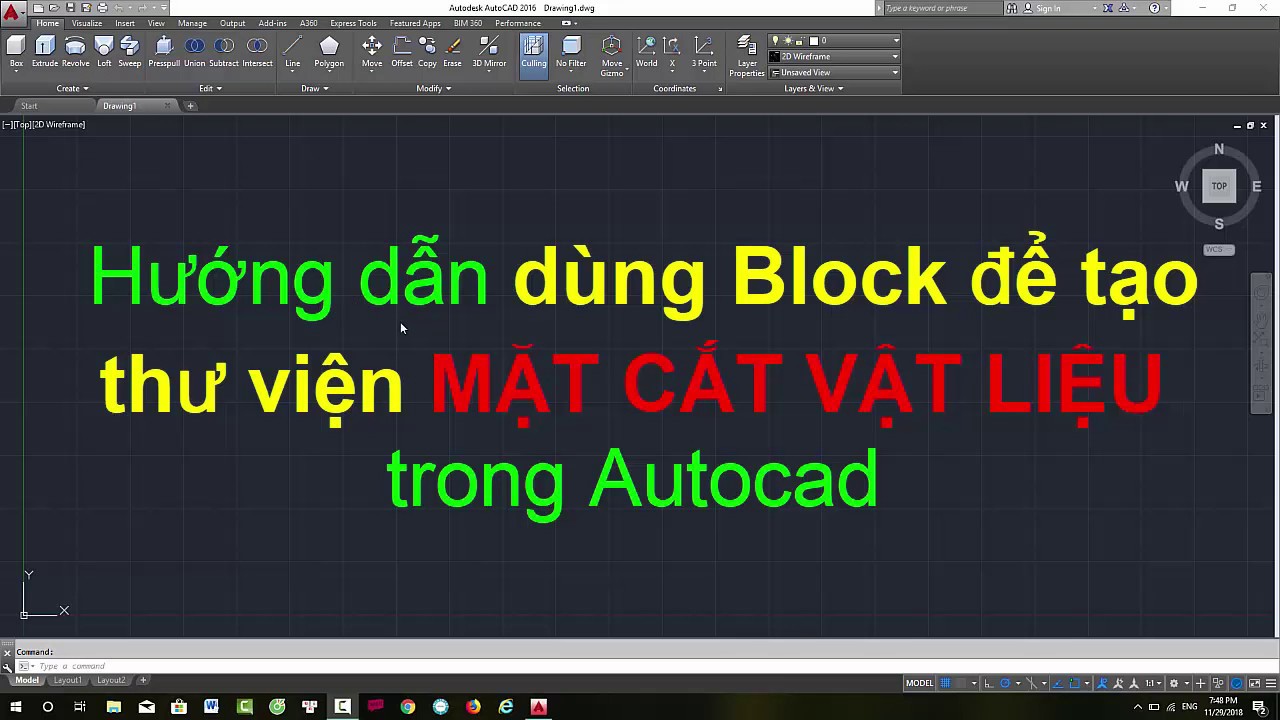Select the Copy tool
The image size is (1280, 720).
click(x=427, y=51)
